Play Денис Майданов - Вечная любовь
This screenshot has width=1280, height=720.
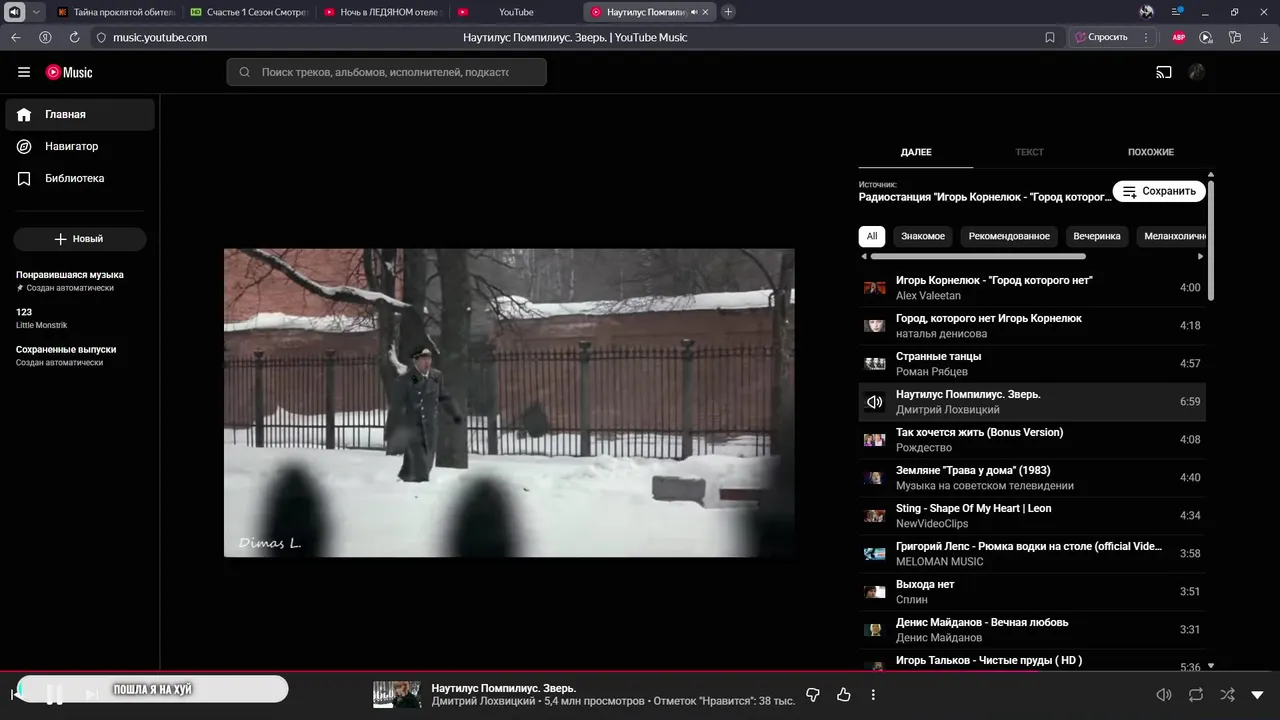pos(1032,630)
